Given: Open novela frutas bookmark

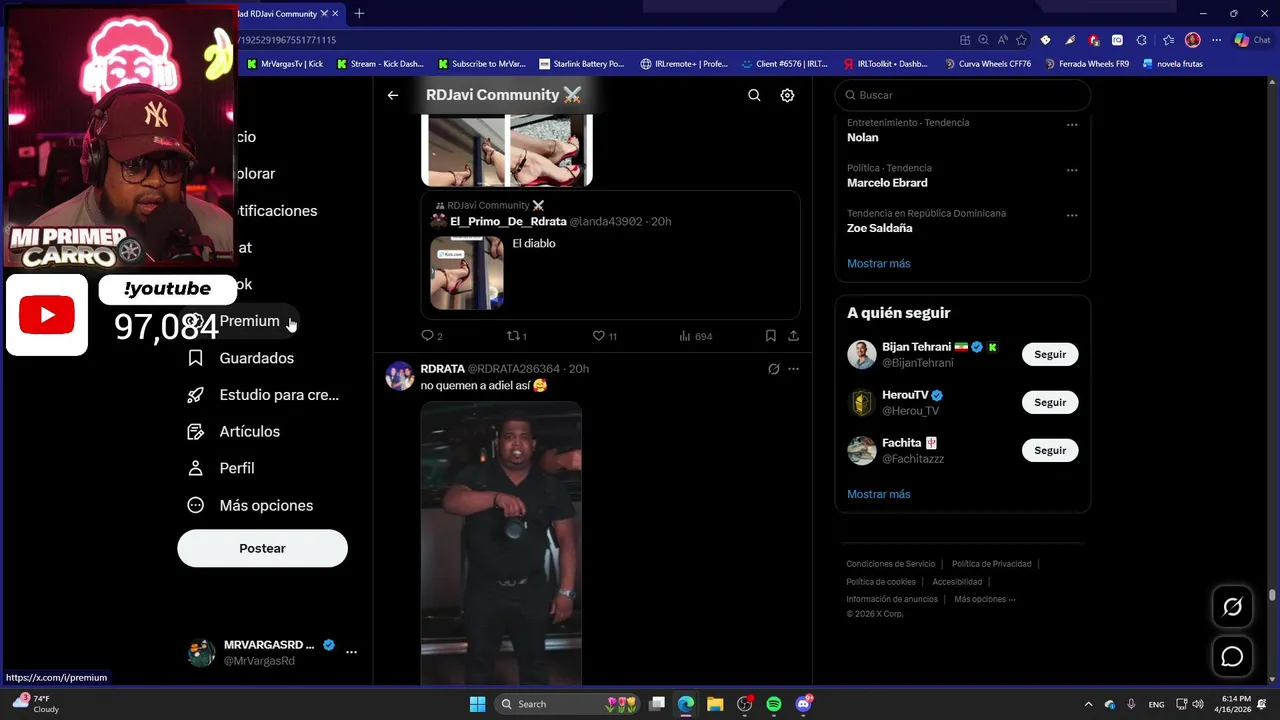Looking at the screenshot, I should click(x=1173, y=64).
